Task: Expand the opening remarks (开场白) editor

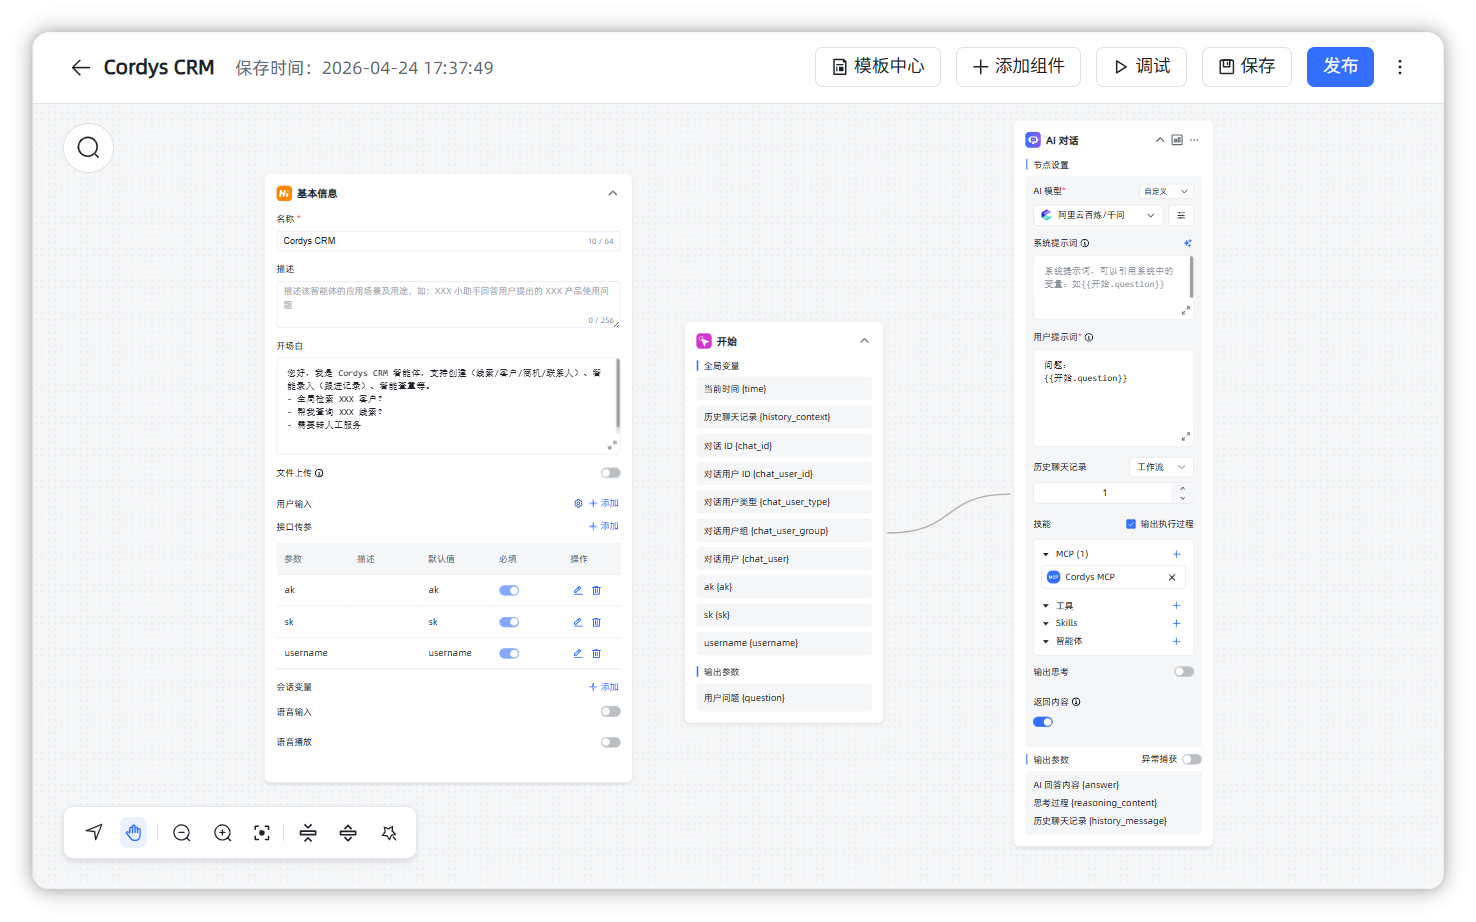Action: pyautogui.click(x=612, y=445)
